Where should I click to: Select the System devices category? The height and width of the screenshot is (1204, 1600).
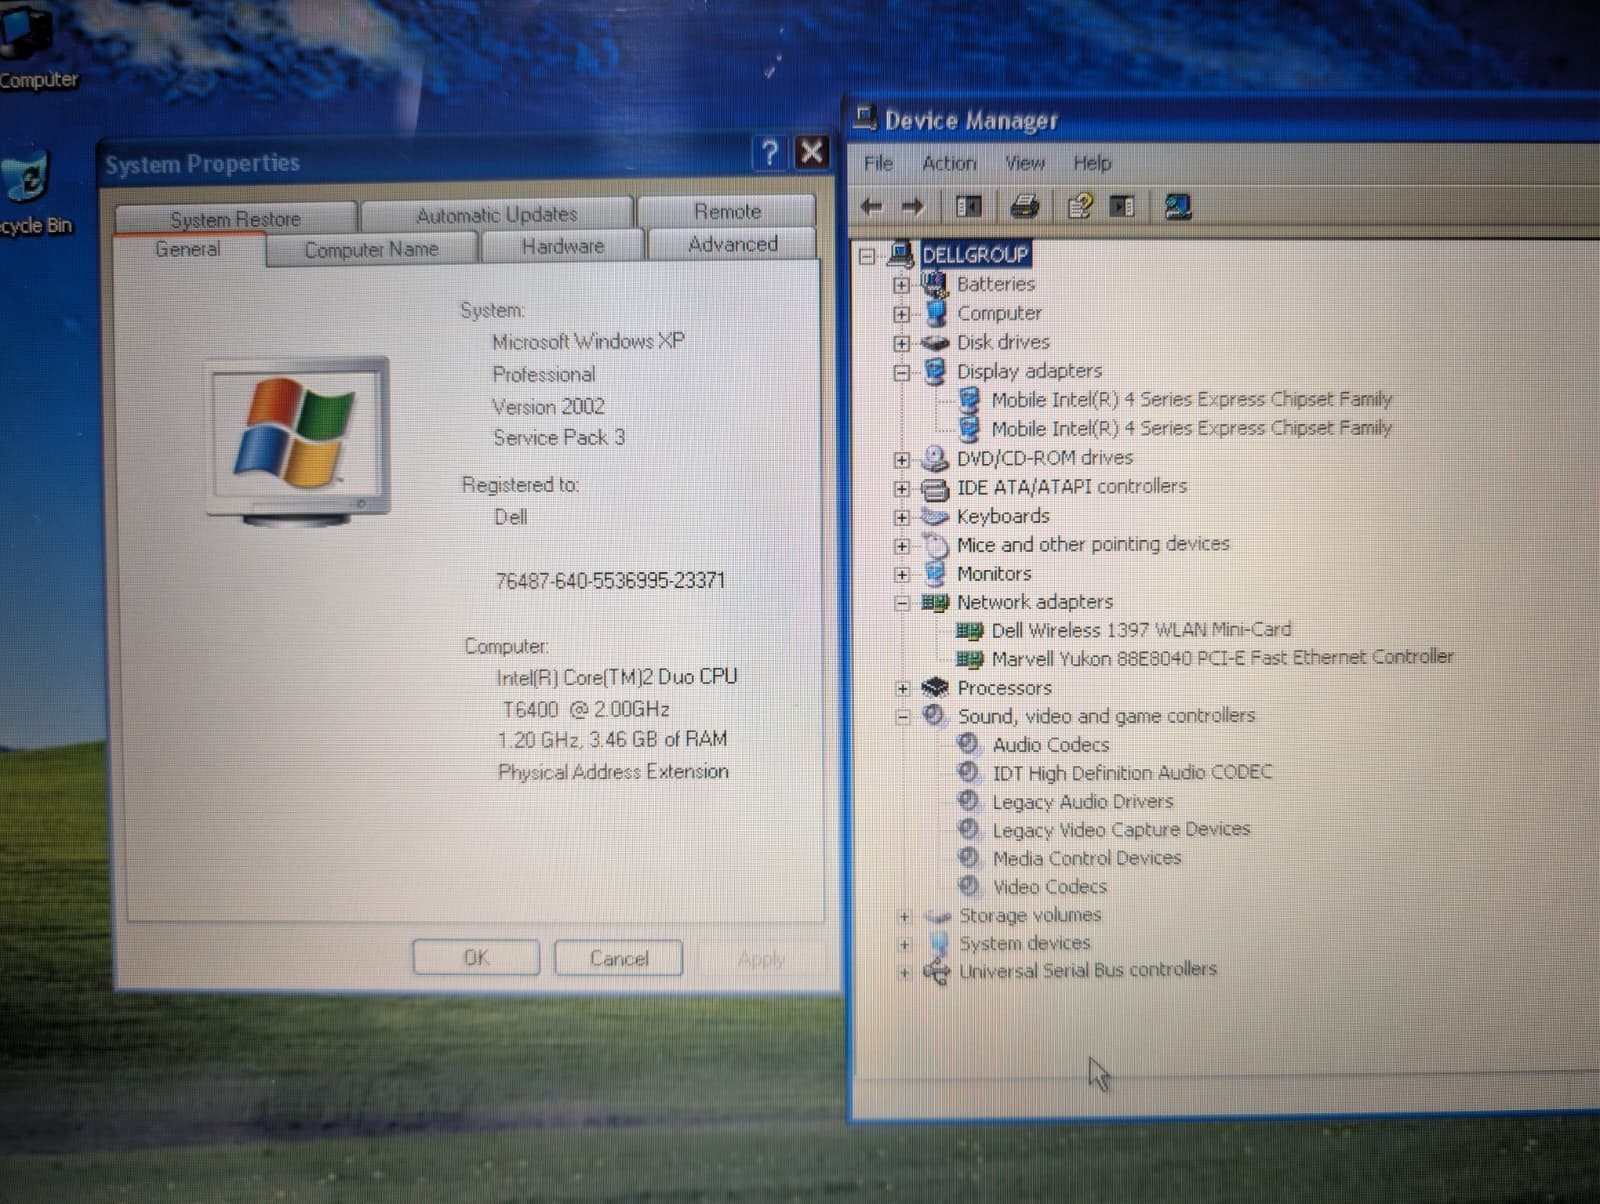(x=1024, y=943)
